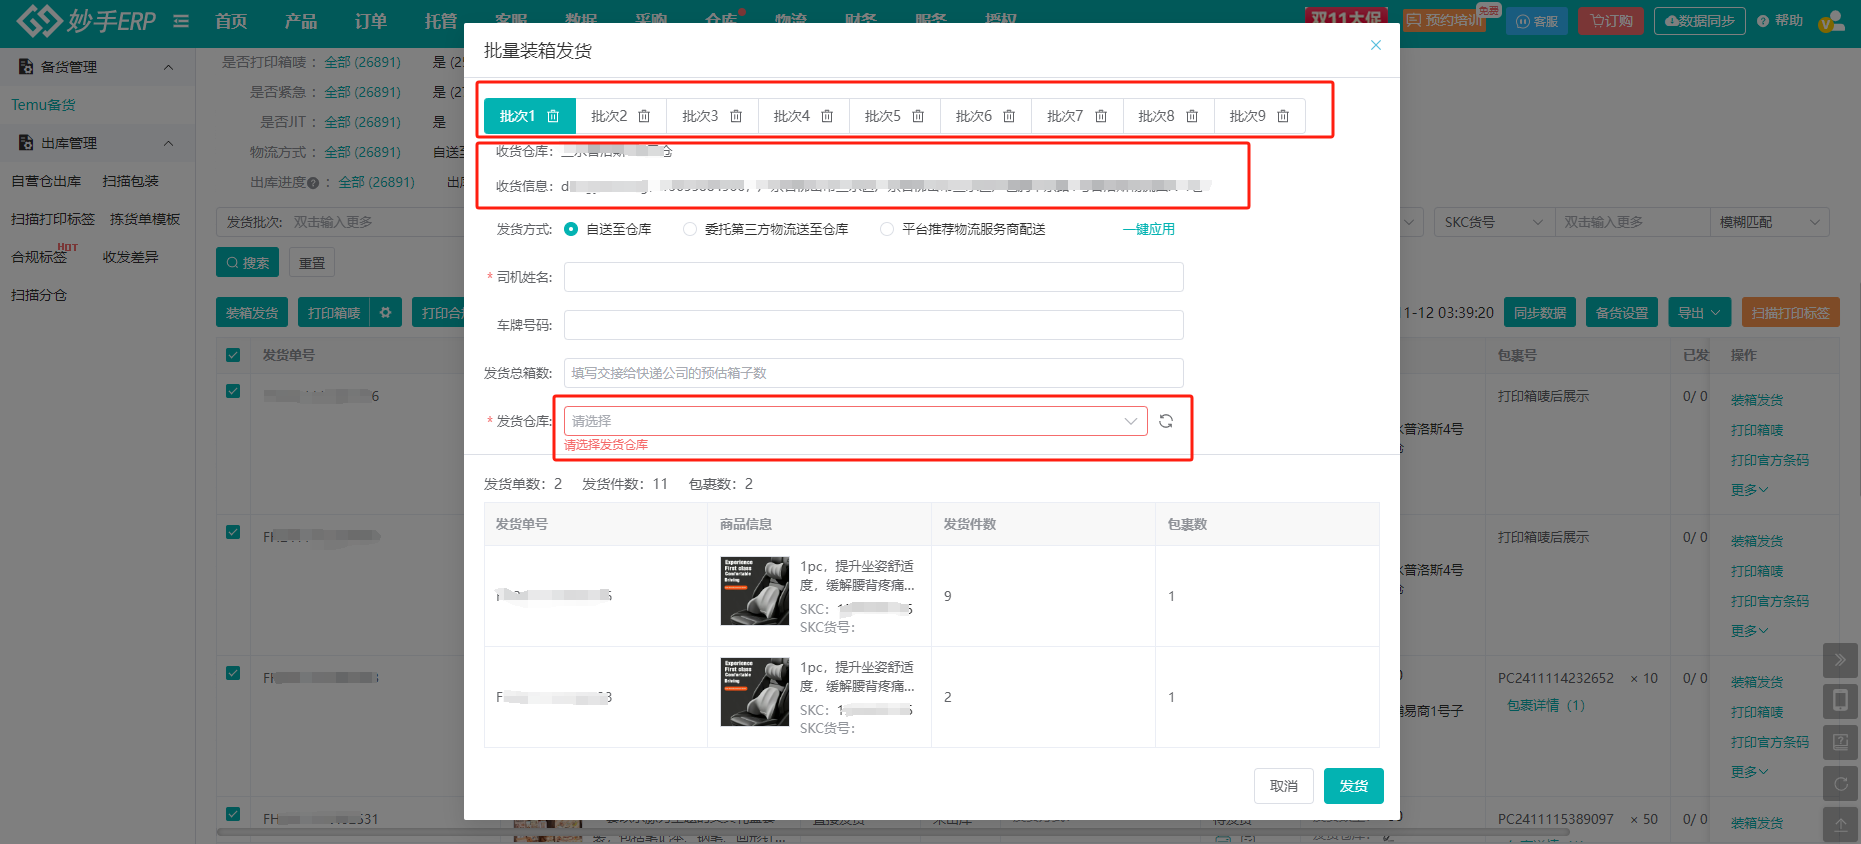Refresh the 发货仓库 warehouse list icon
The height and width of the screenshot is (844, 1861).
(x=1166, y=421)
